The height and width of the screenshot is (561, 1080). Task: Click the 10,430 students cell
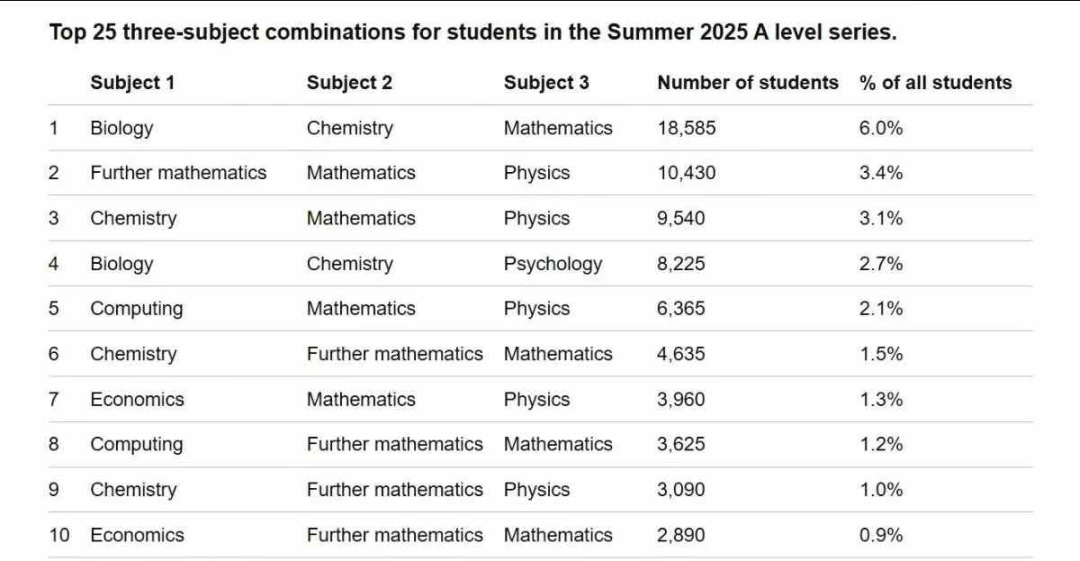click(686, 173)
